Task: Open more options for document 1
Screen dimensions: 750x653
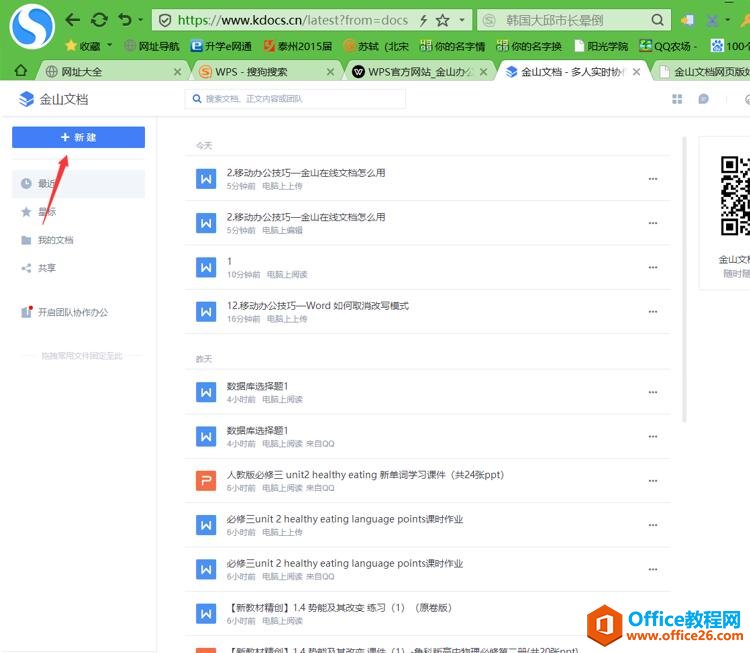Action: click(x=653, y=267)
